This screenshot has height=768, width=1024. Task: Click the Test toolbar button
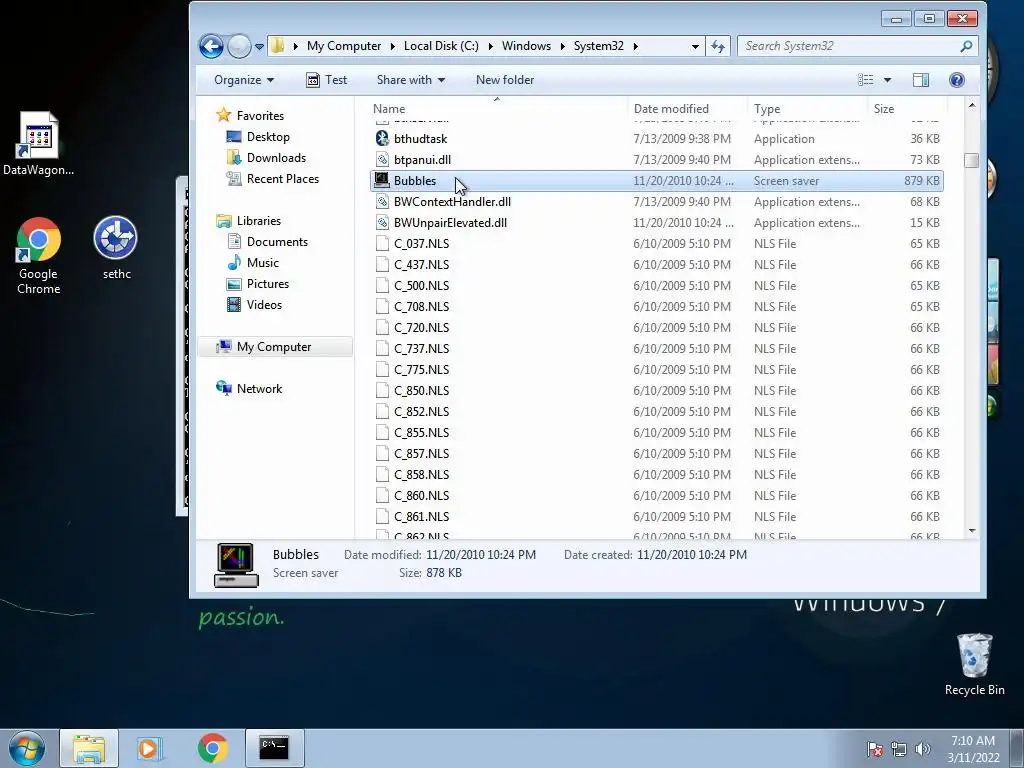327,80
